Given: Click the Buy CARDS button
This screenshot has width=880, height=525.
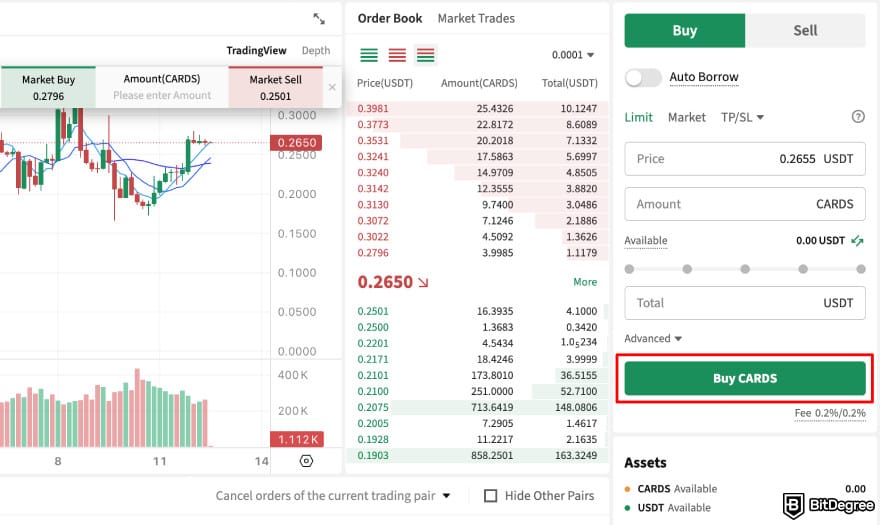Looking at the screenshot, I should (x=745, y=378).
